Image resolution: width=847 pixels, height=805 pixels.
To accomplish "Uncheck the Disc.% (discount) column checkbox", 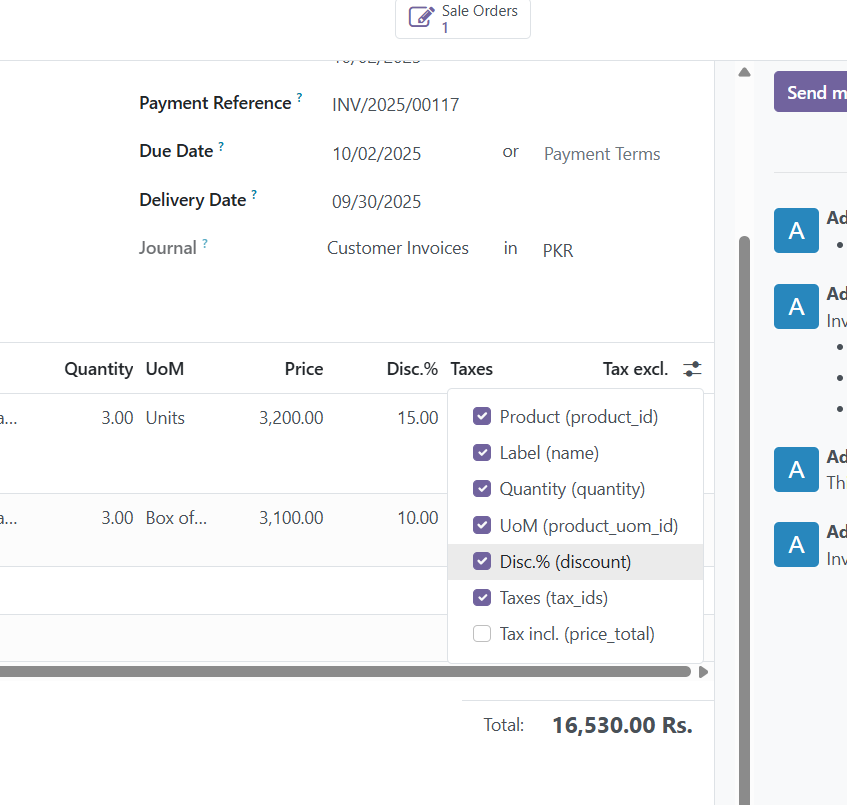I will 482,561.
